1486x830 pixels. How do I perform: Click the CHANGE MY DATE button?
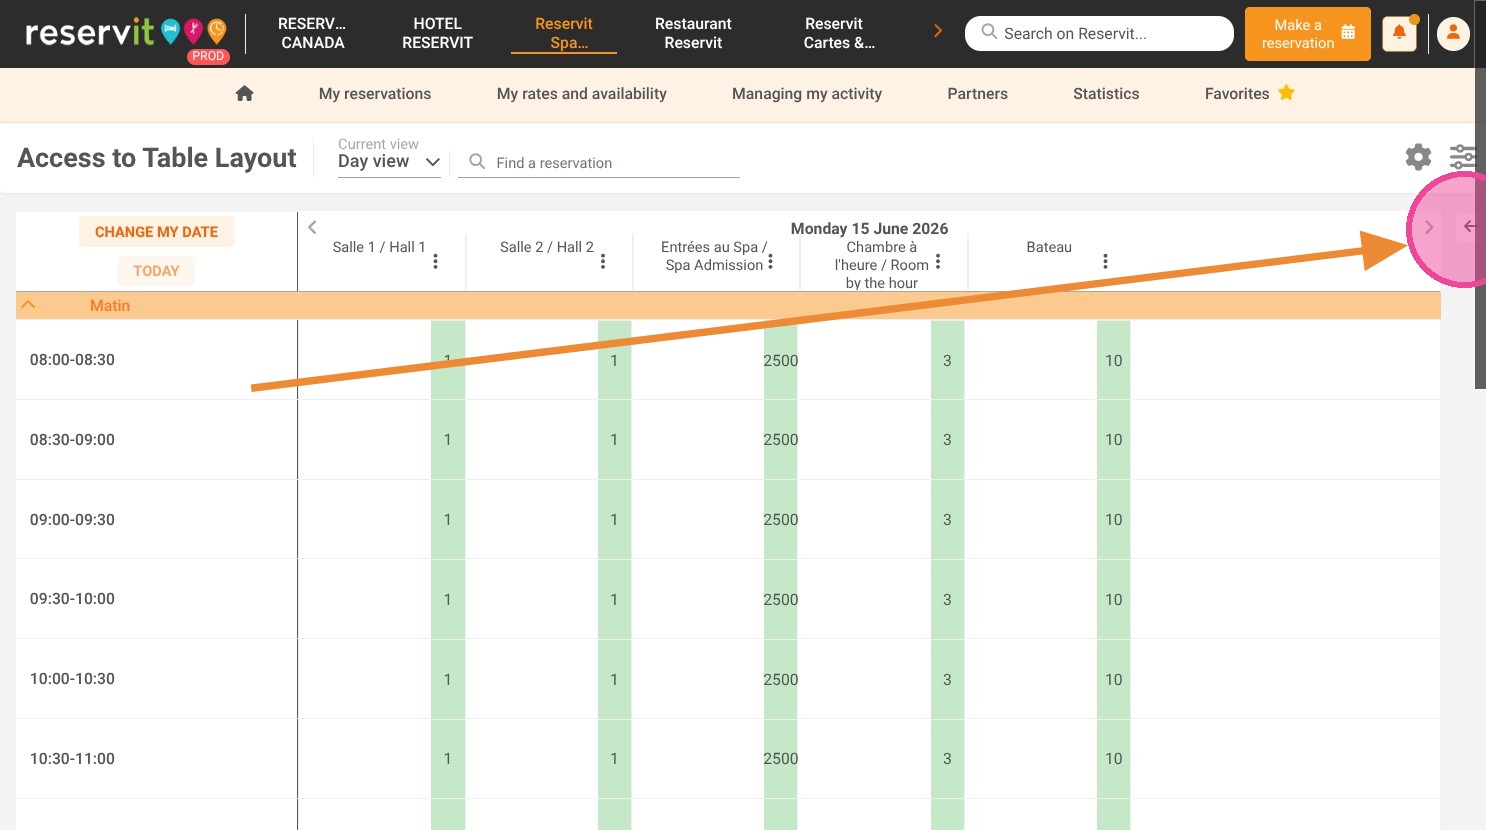156,232
